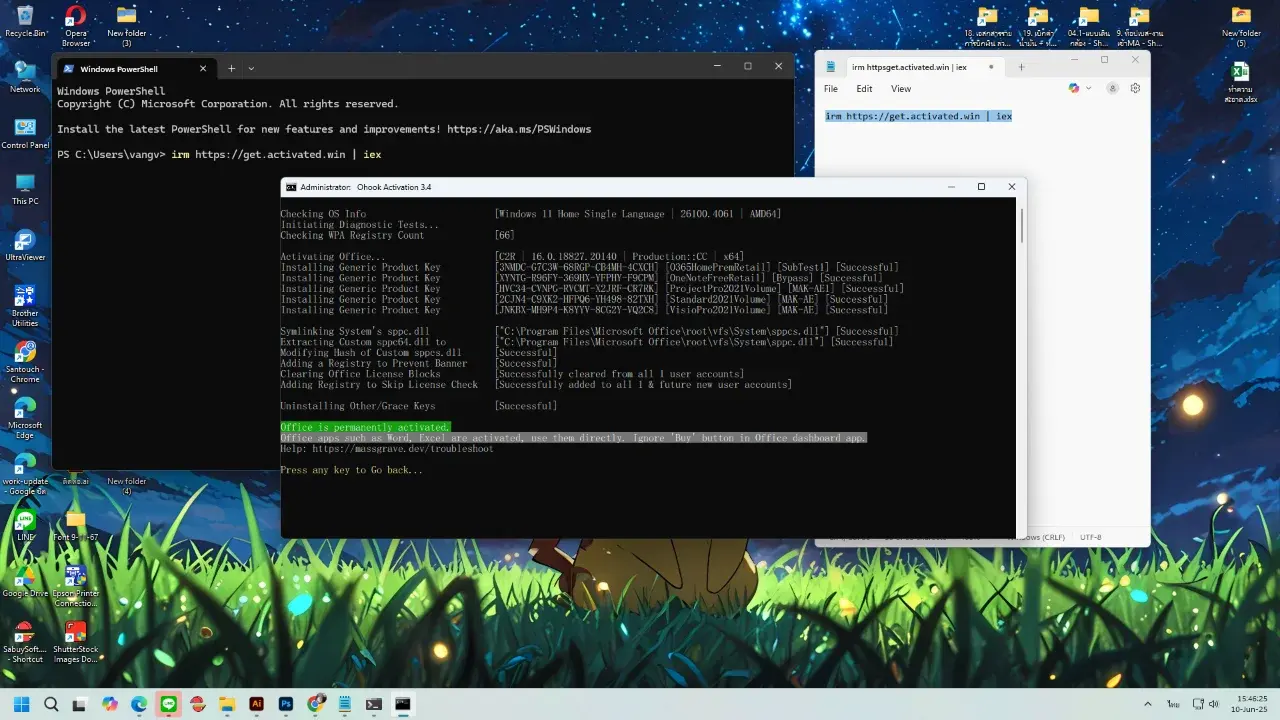The width and height of the screenshot is (1280, 720).
Task: Open the View menu in Notepad
Action: pyautogui.click(x=901, y=89)
